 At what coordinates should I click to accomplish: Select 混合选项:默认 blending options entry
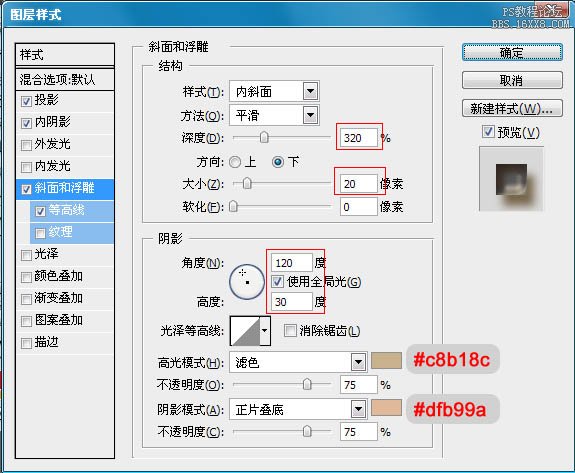(65, 79)
